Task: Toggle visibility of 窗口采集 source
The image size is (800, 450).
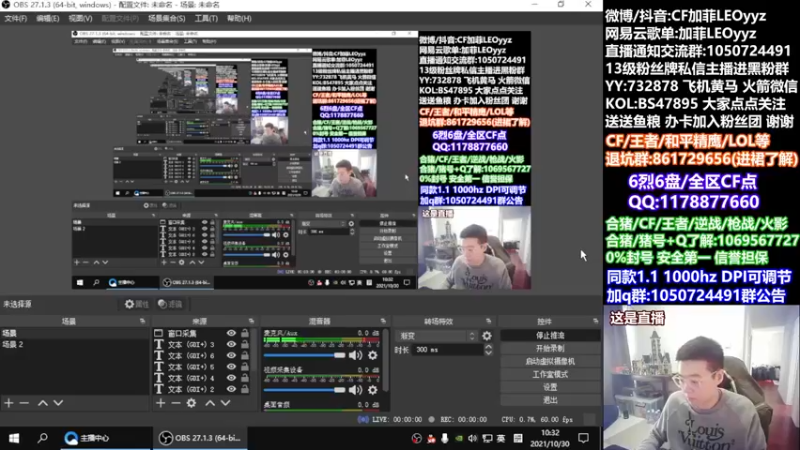Action: 232,333
